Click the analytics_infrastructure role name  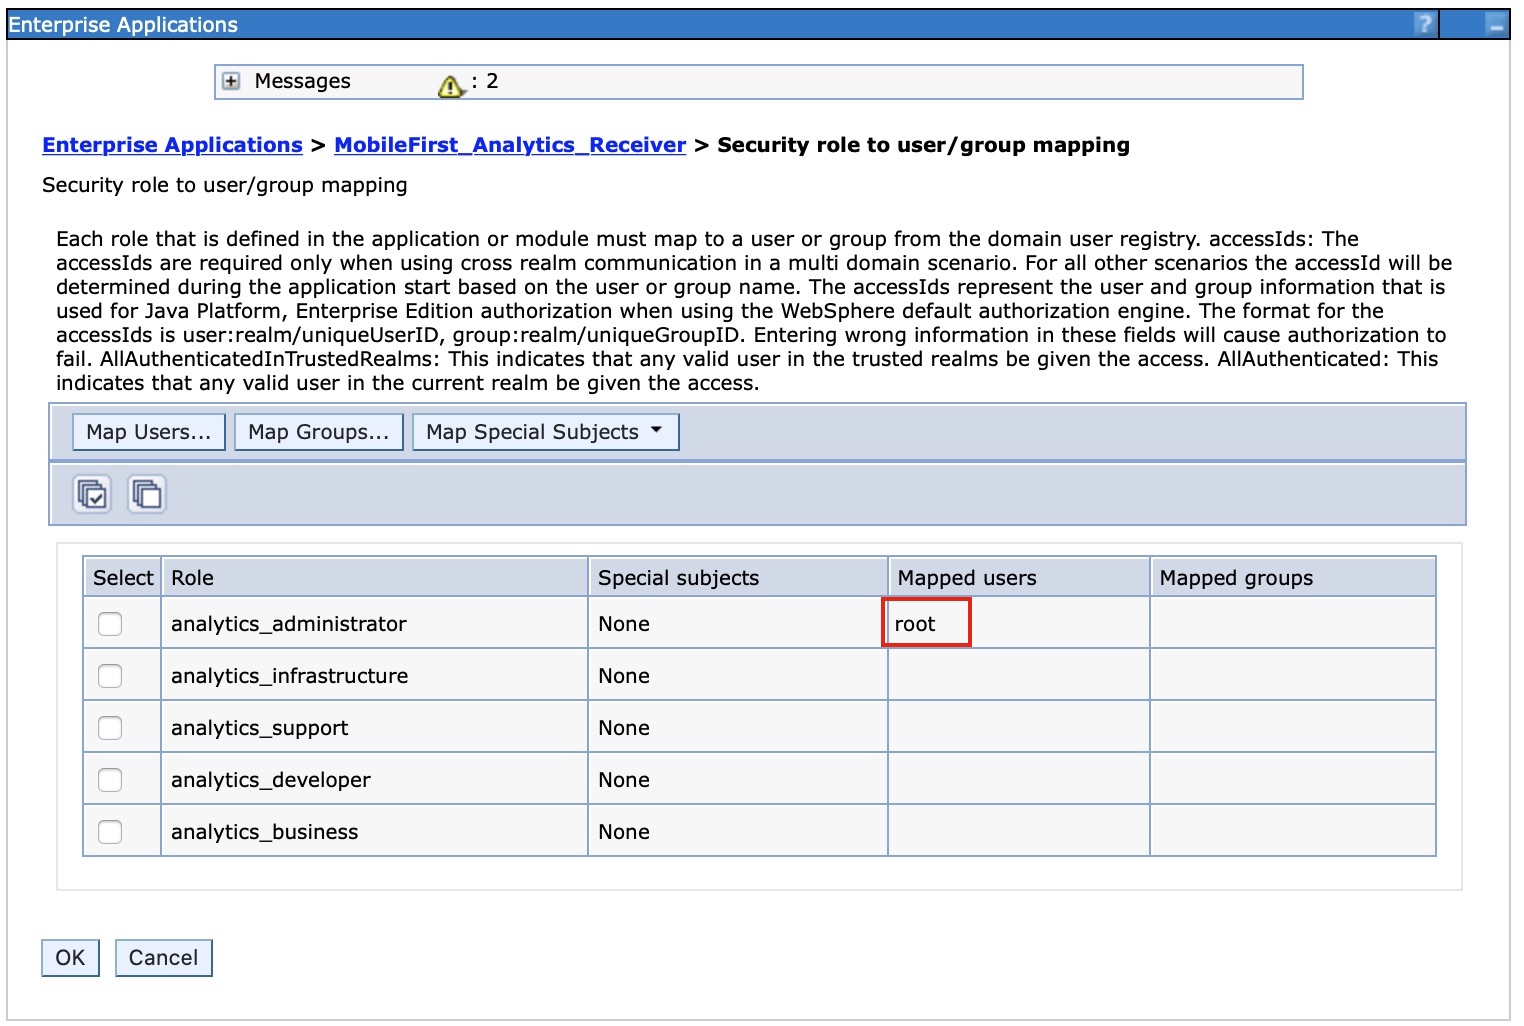[x=290, y=676]
